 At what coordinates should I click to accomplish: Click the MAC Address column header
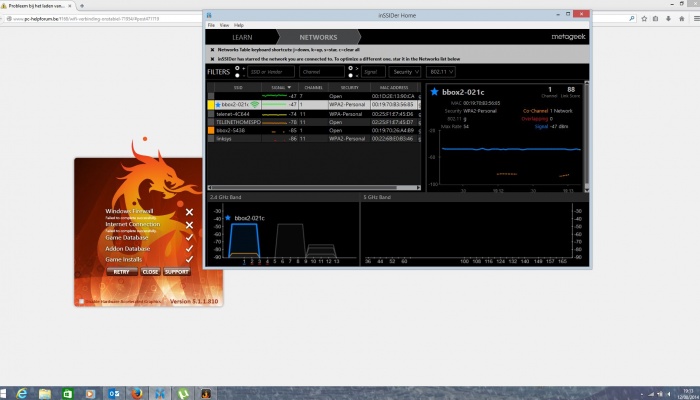click(394, 88)
